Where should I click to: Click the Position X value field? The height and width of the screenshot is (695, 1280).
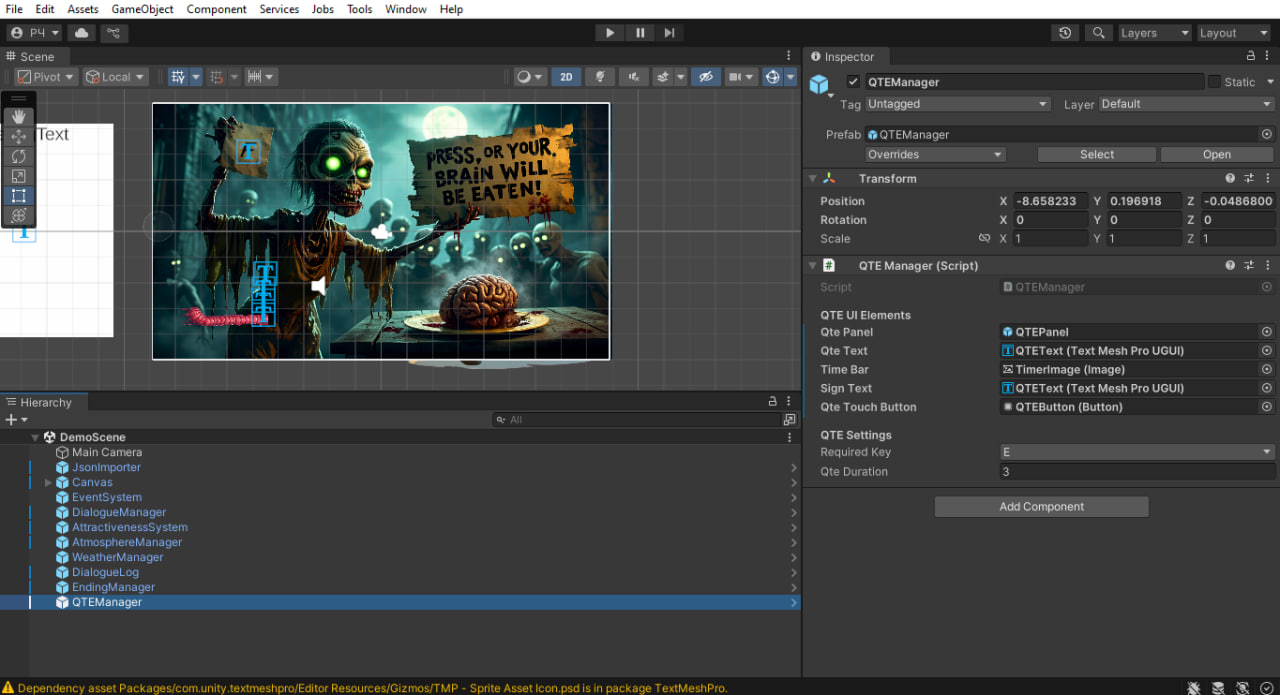(1050, 201)
